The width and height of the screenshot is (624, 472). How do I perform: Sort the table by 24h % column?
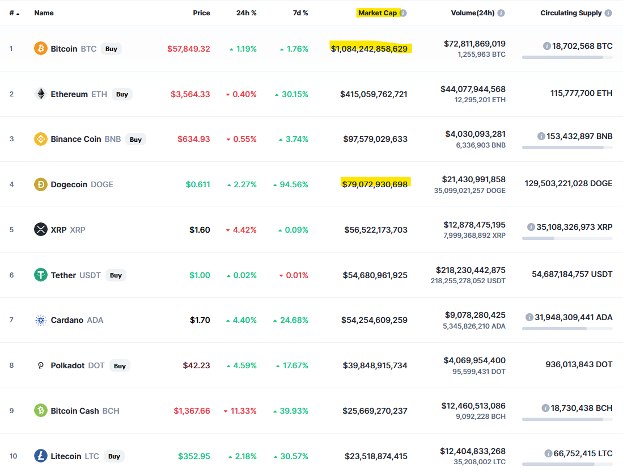pyautogui.click(x=246, y=13)
